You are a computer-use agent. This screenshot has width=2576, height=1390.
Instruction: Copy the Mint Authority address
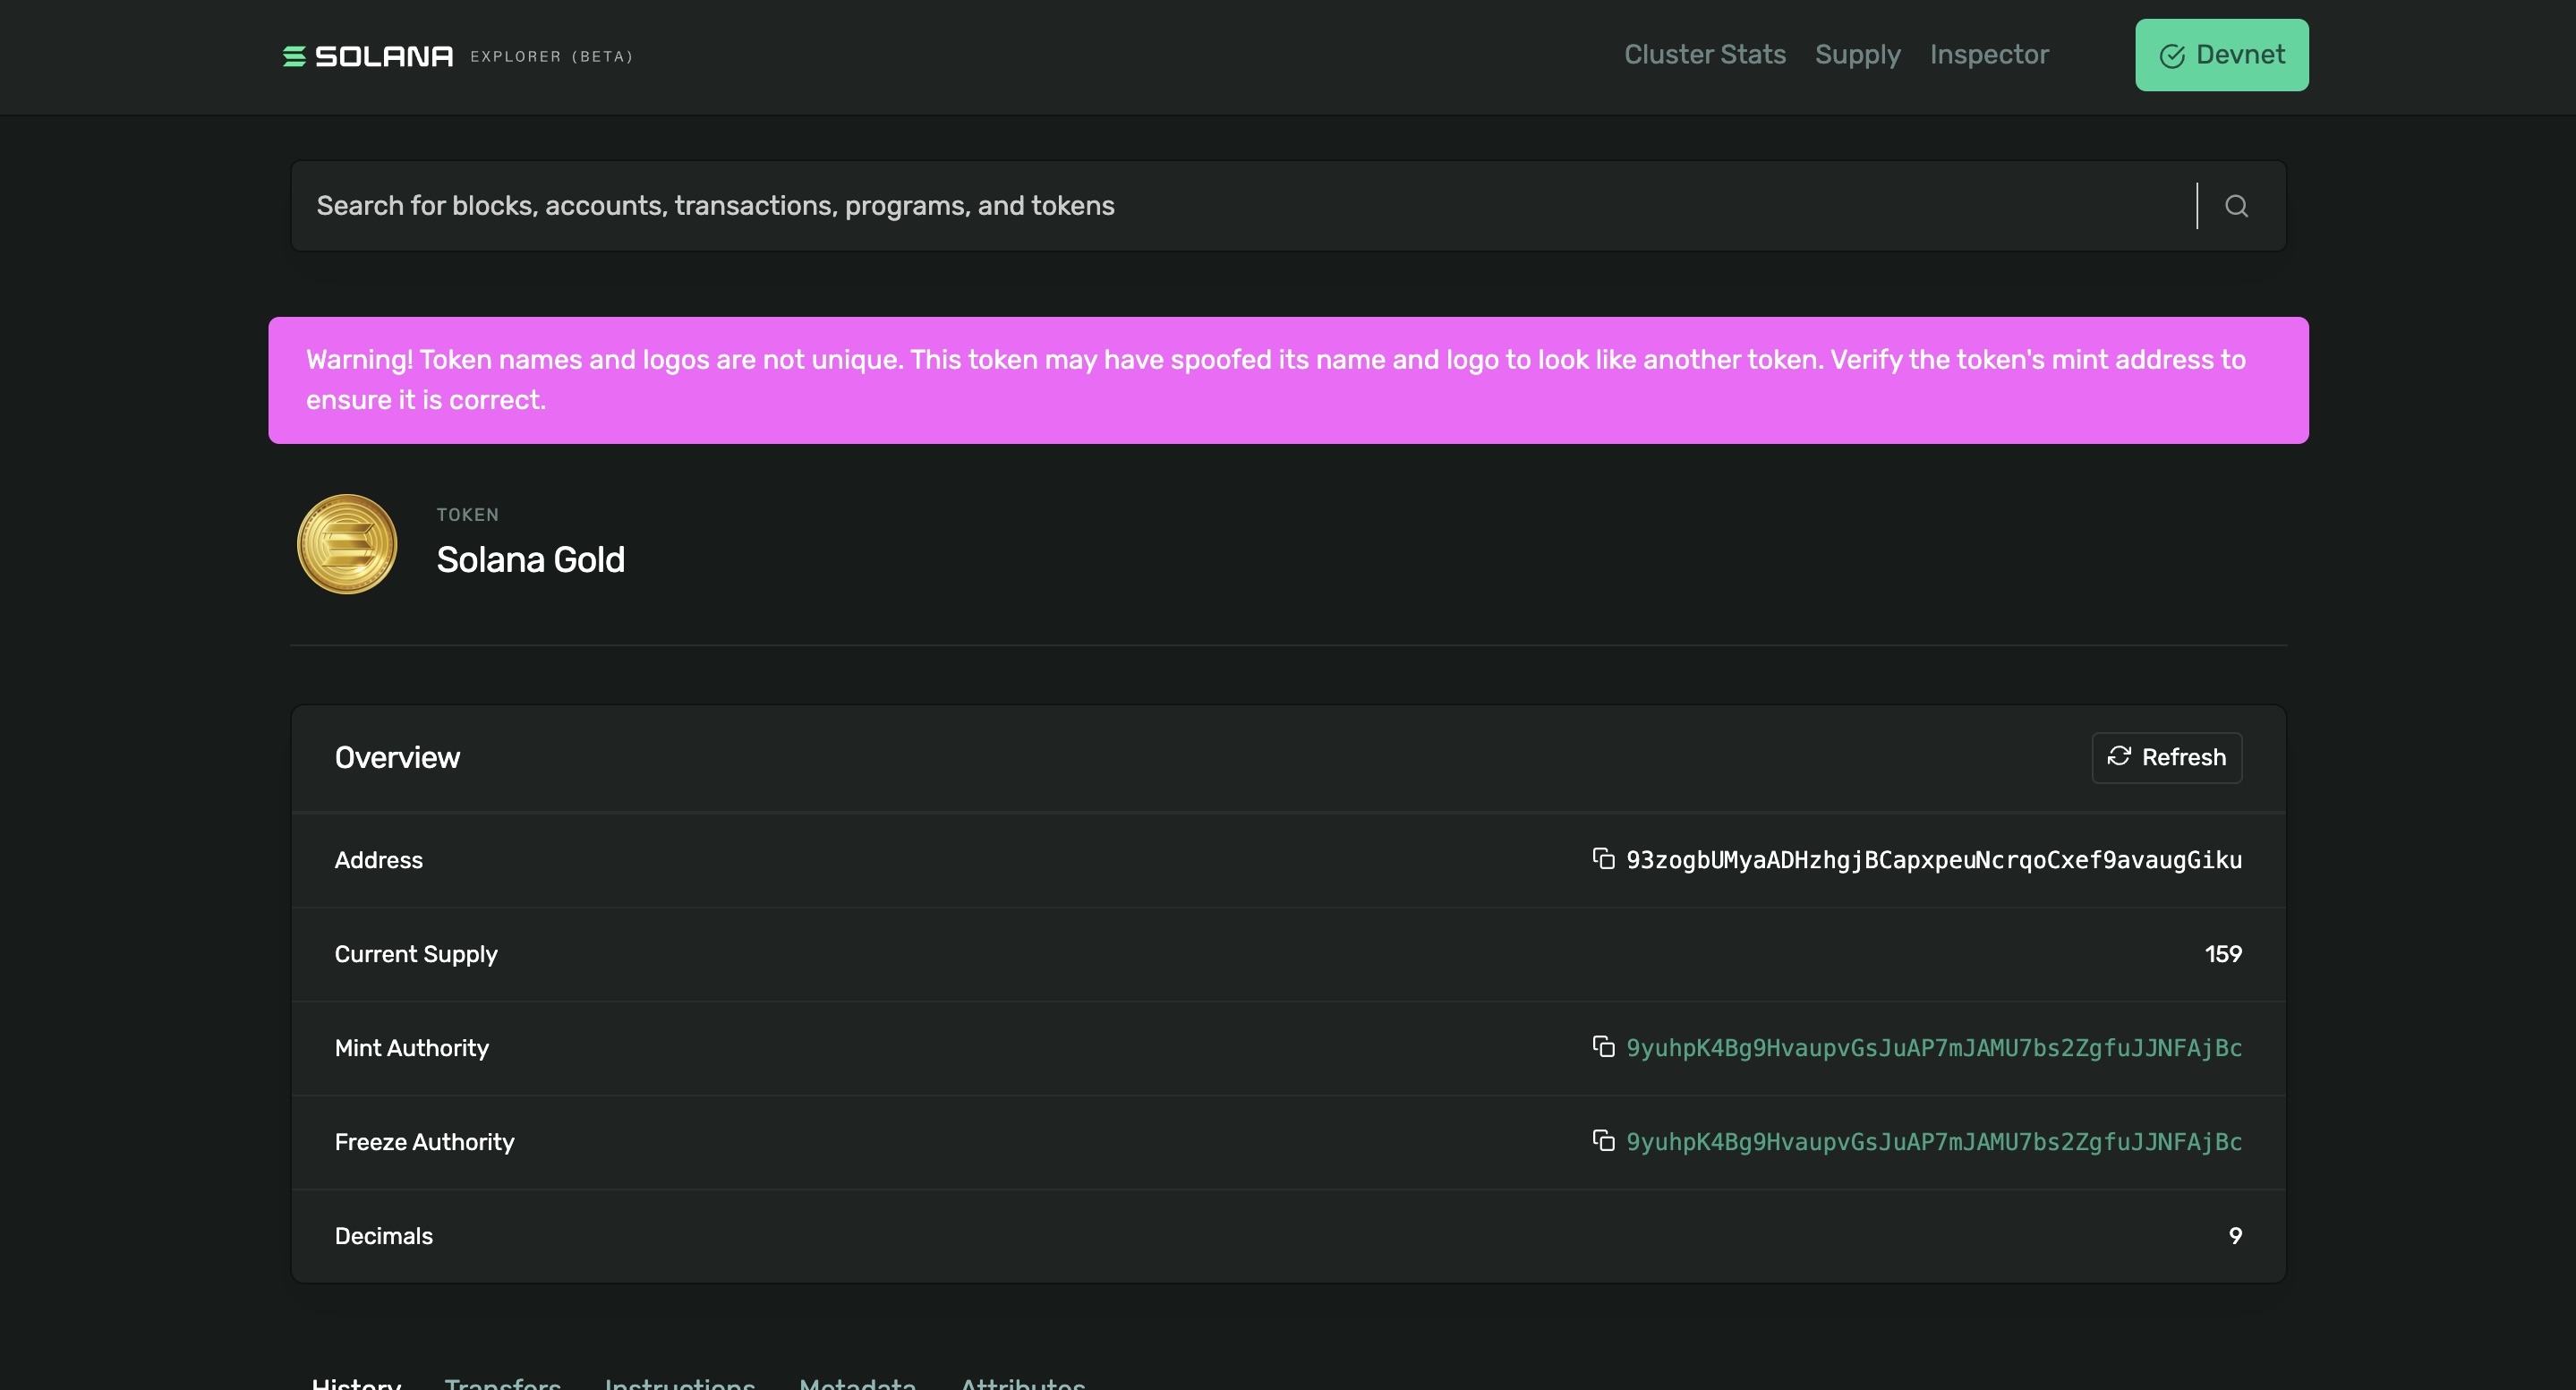(1603, 1047)
